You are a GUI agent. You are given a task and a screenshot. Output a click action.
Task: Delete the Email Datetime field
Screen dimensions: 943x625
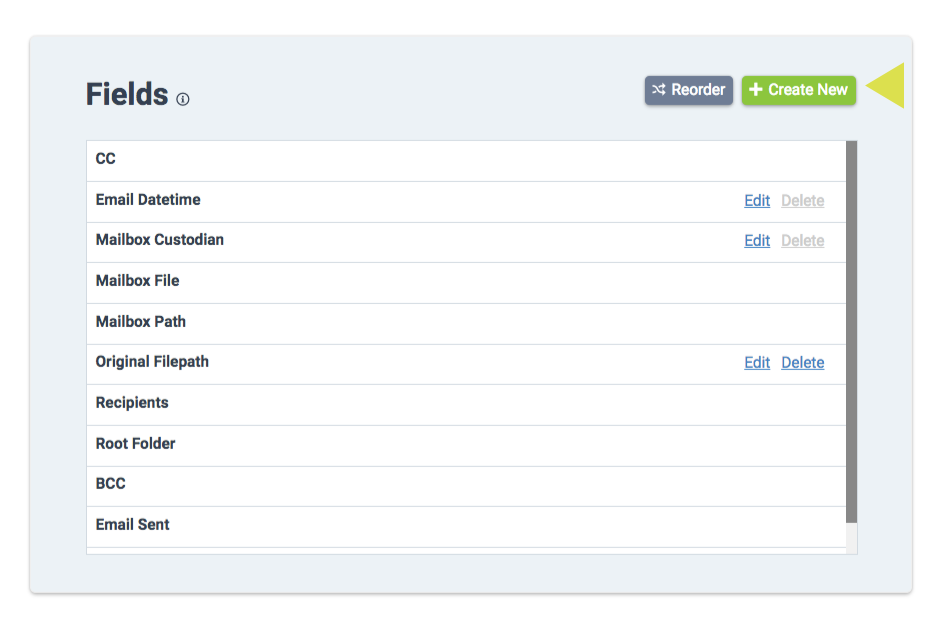point(802,200)
